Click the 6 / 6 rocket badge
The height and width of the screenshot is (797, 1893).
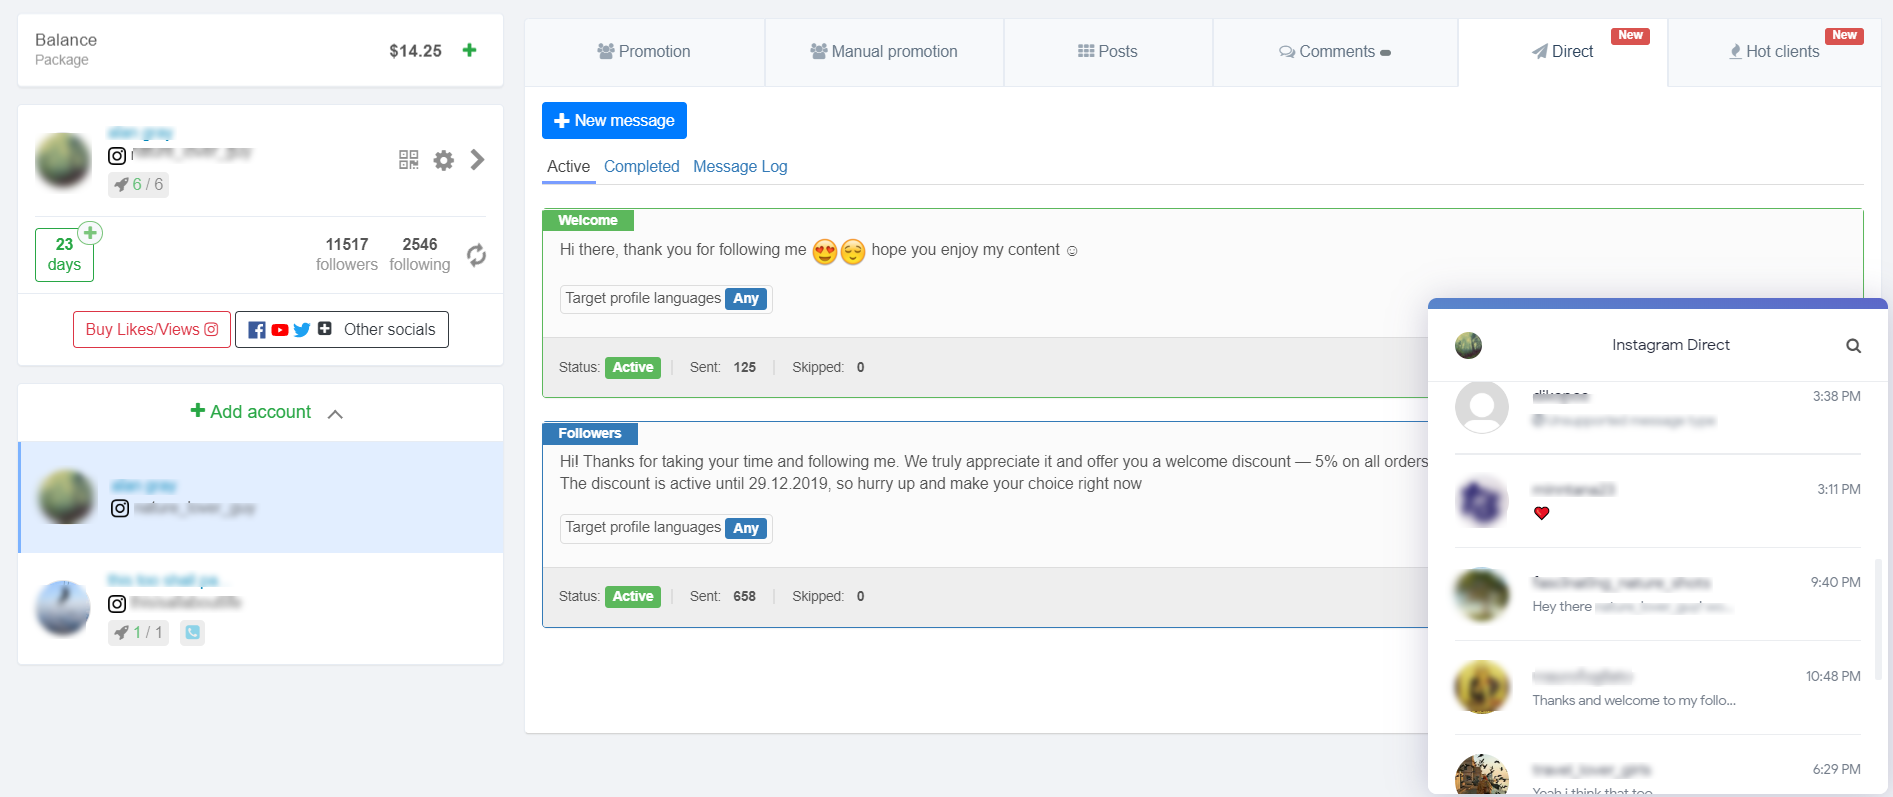coord(138,184)
